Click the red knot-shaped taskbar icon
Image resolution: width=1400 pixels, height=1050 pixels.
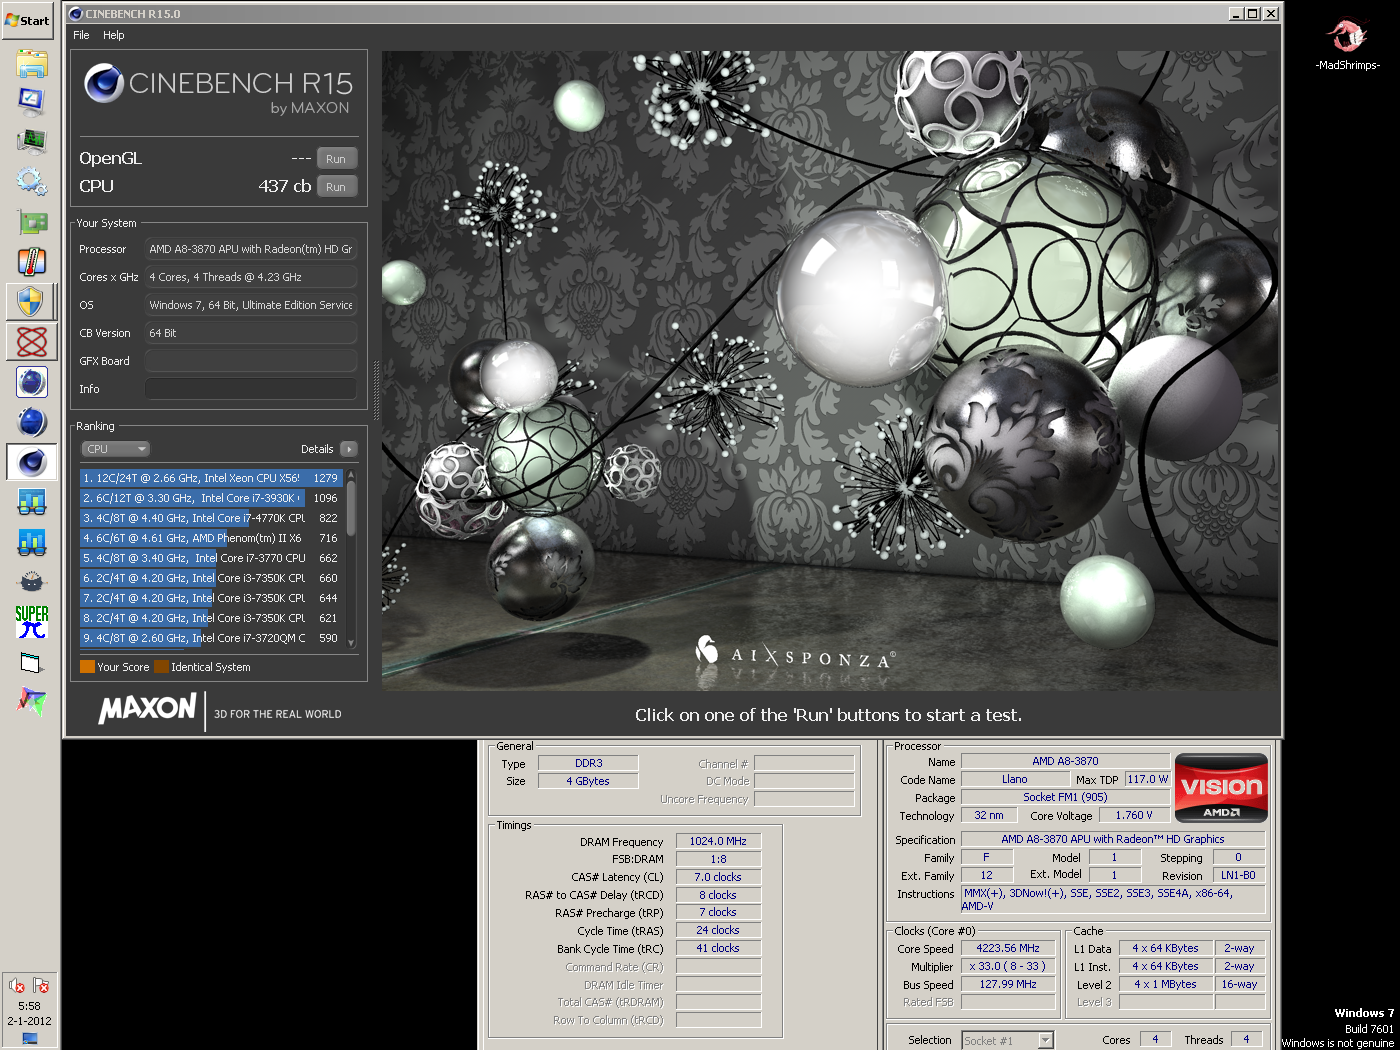[x=31, y=342]
